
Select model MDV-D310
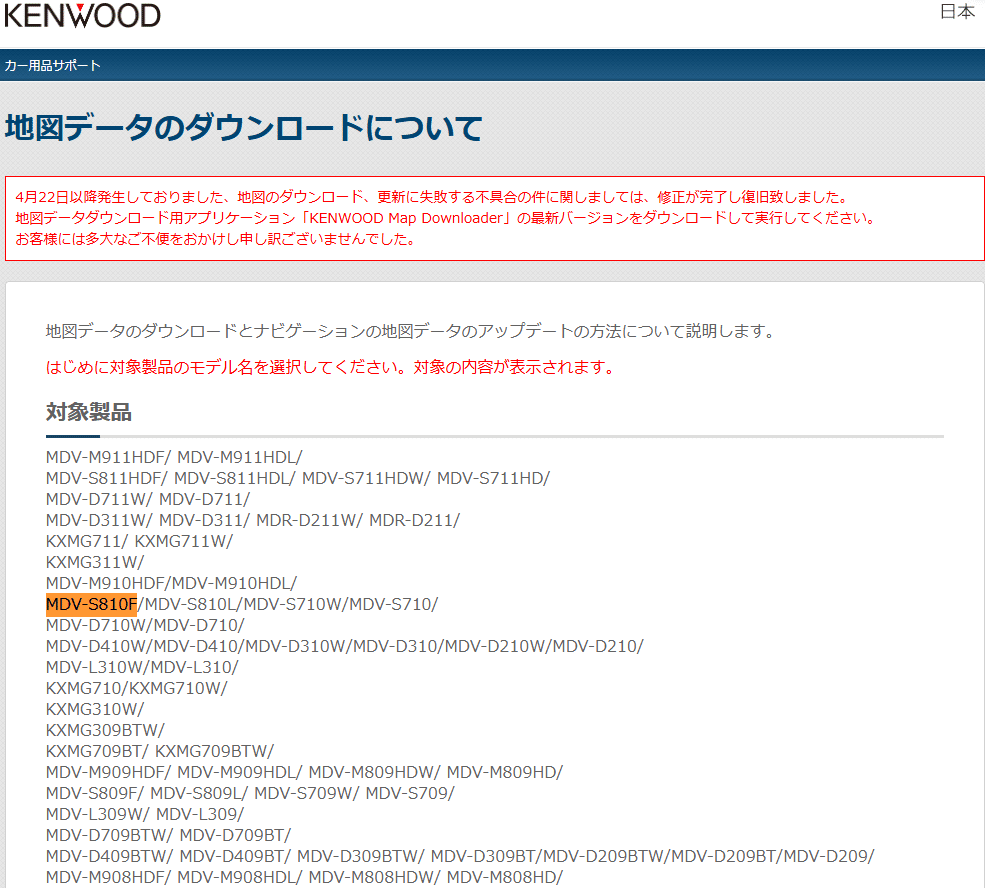point(396,646)
